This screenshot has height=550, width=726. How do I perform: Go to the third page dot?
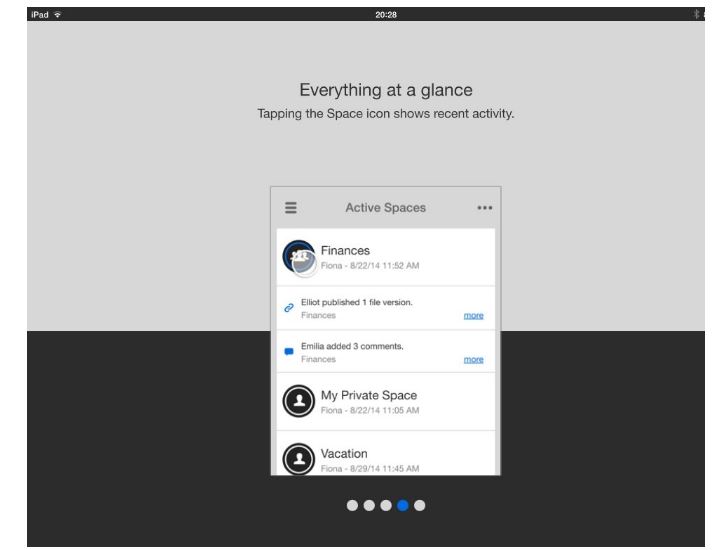click(x=386, y=506)
